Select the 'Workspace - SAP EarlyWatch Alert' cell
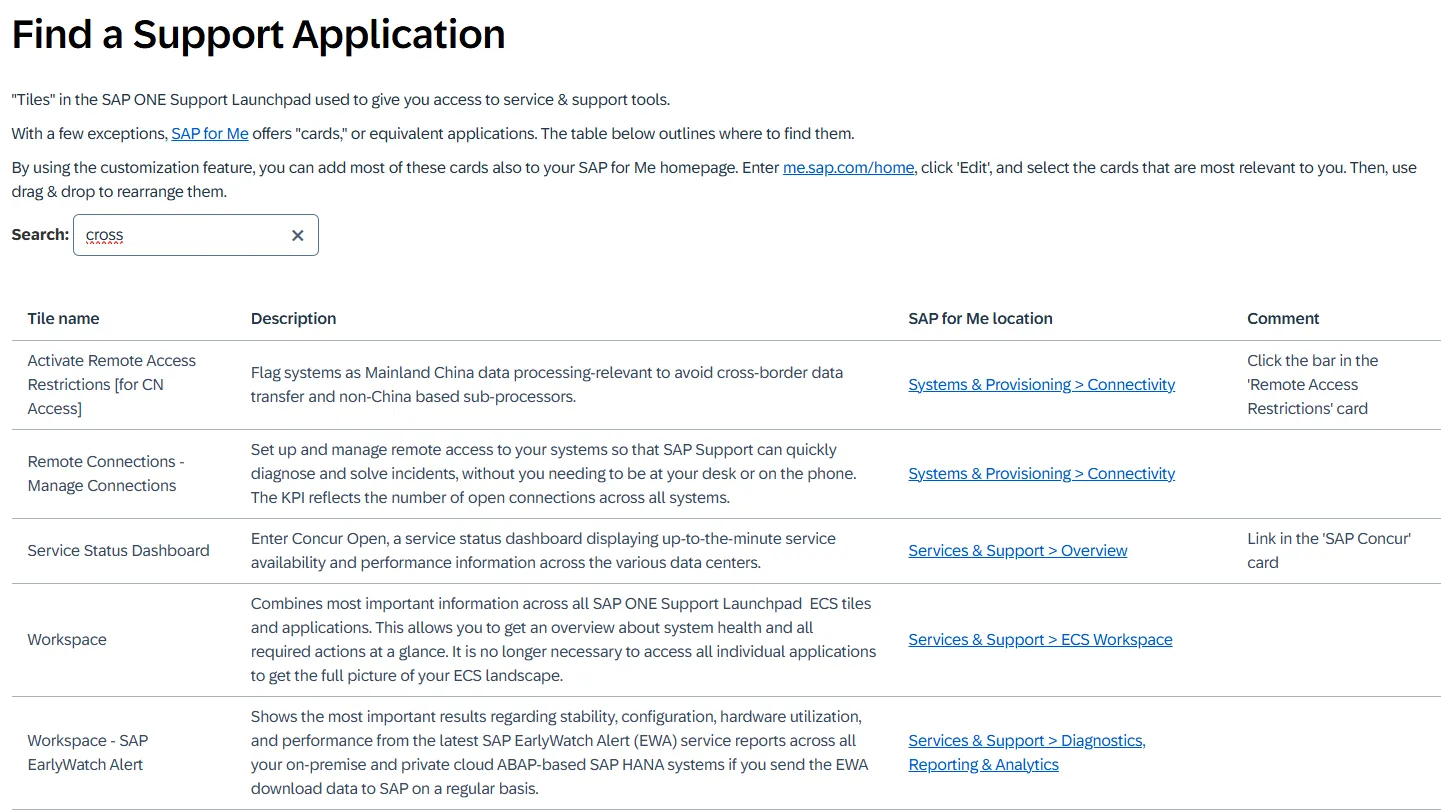 (87, 752)
